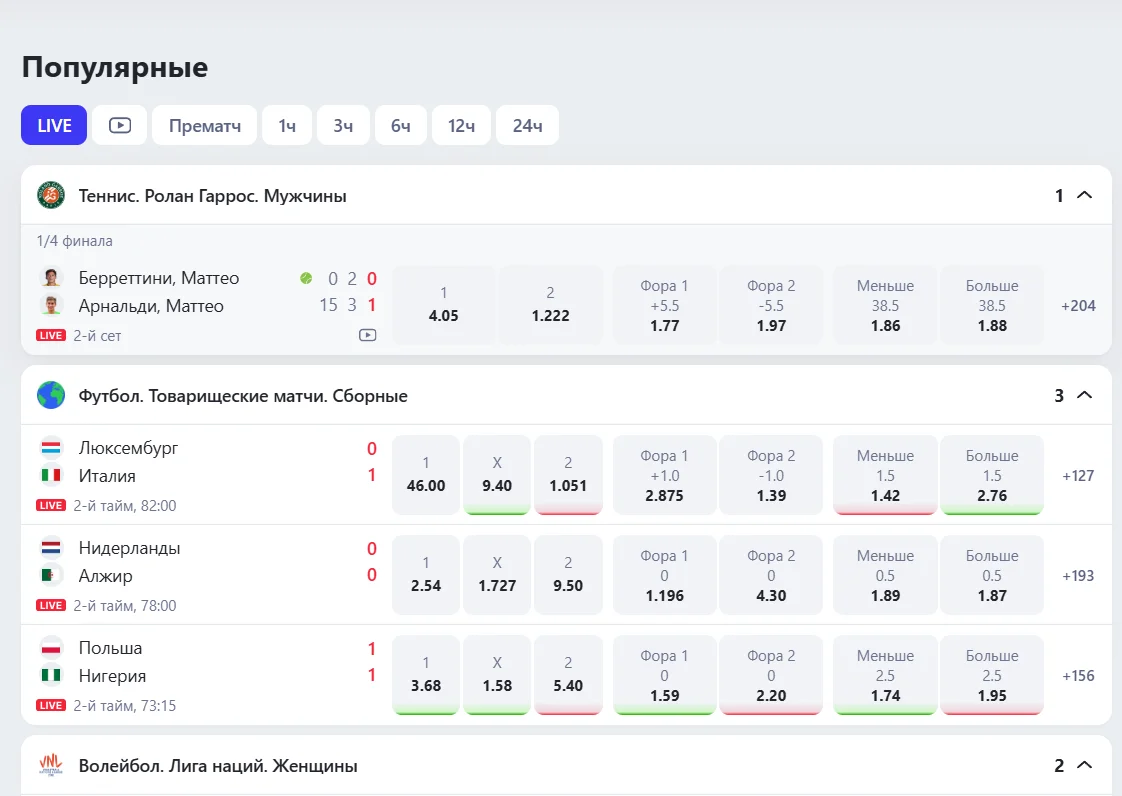Click the VNL volleyball league logo
The height and width of the screenshot is (796, 1122).
pos(51,765)
